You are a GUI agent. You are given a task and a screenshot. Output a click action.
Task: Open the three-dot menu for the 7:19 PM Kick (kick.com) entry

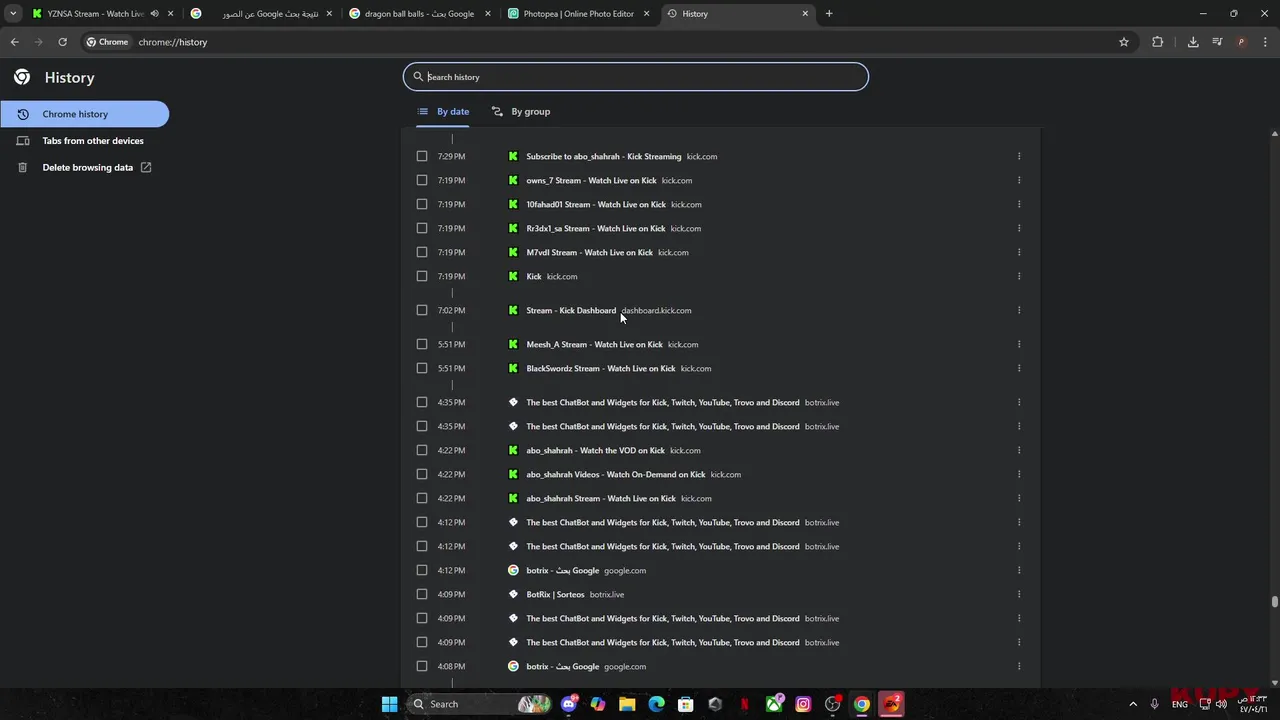[1019, 276]
